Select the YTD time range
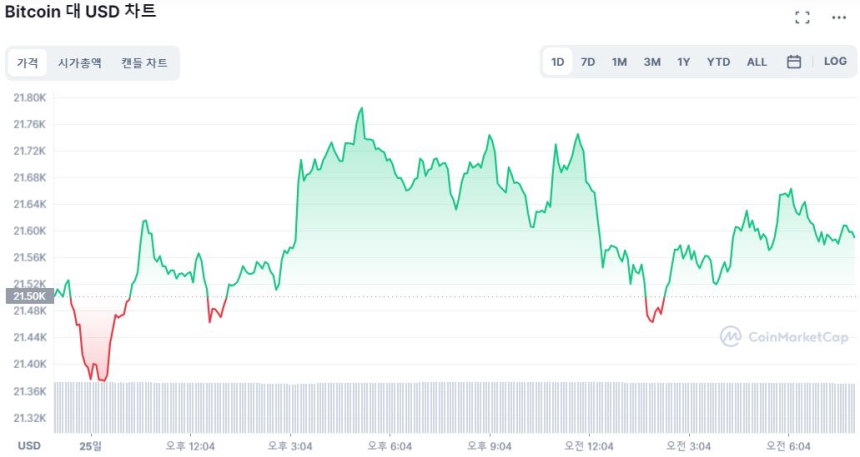The width and height of the screenshot is (860, 457). click(719, 62)
